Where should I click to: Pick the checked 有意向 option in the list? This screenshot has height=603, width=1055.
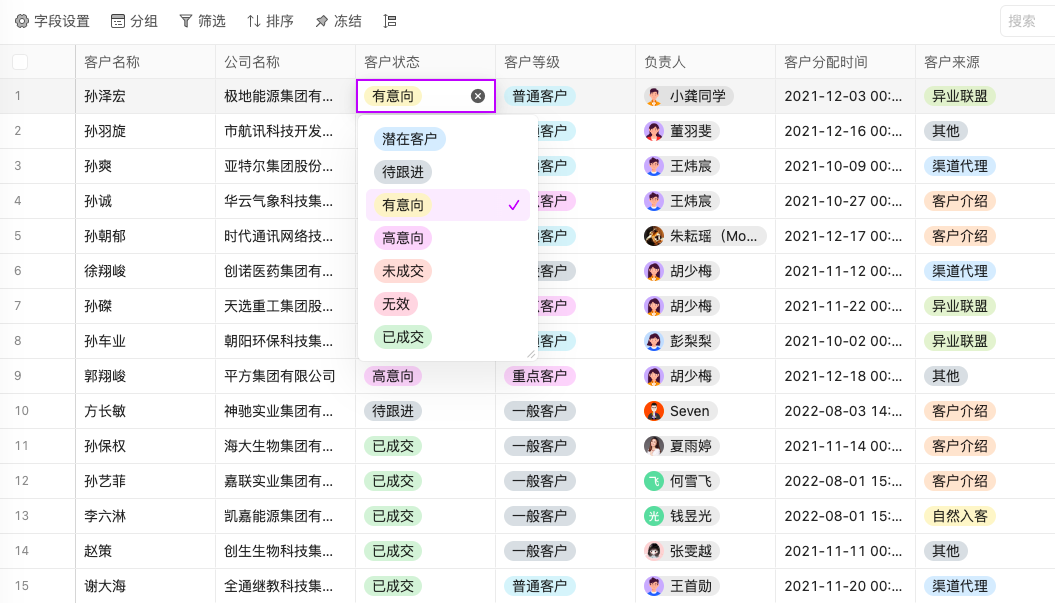[x=403, y=205]
